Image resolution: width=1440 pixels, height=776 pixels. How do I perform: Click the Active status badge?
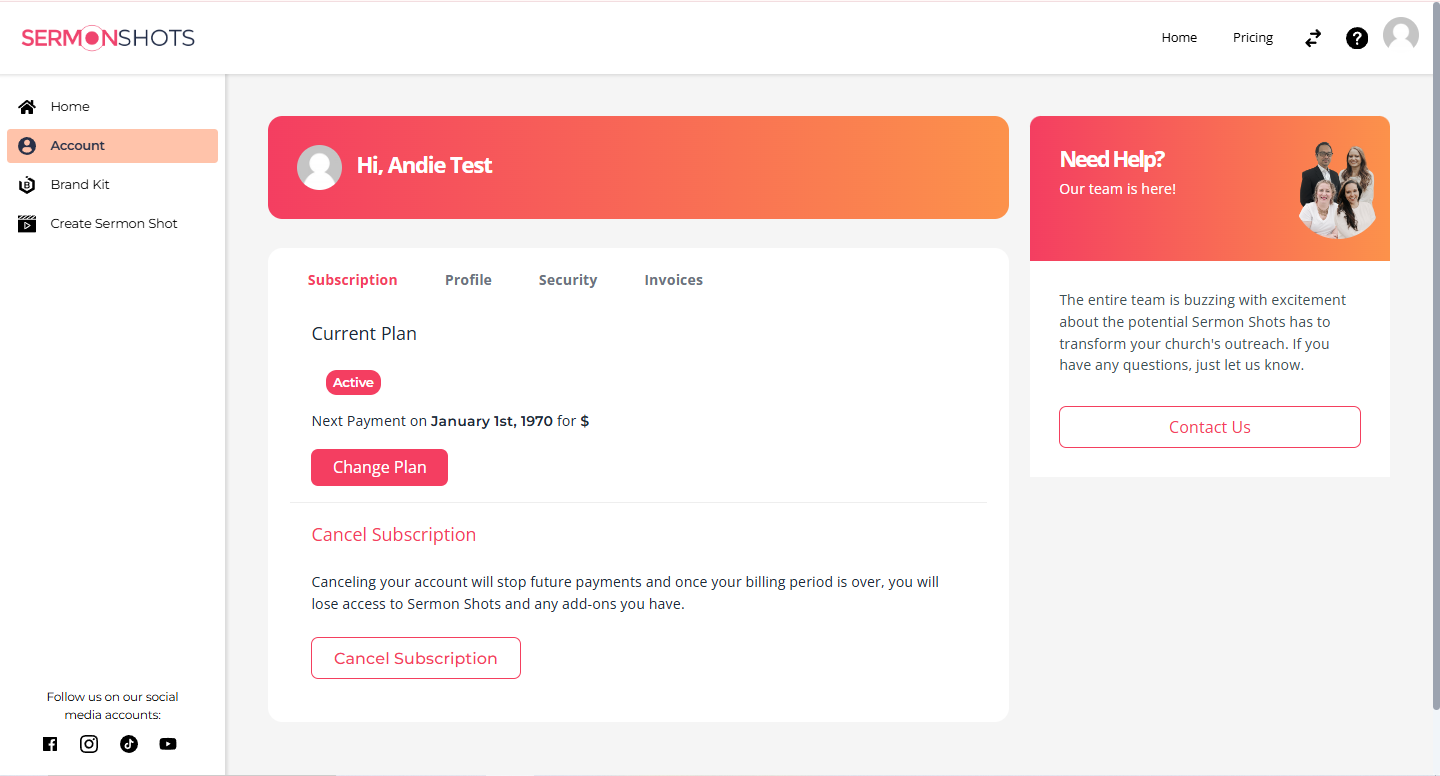tap(353, 382)
